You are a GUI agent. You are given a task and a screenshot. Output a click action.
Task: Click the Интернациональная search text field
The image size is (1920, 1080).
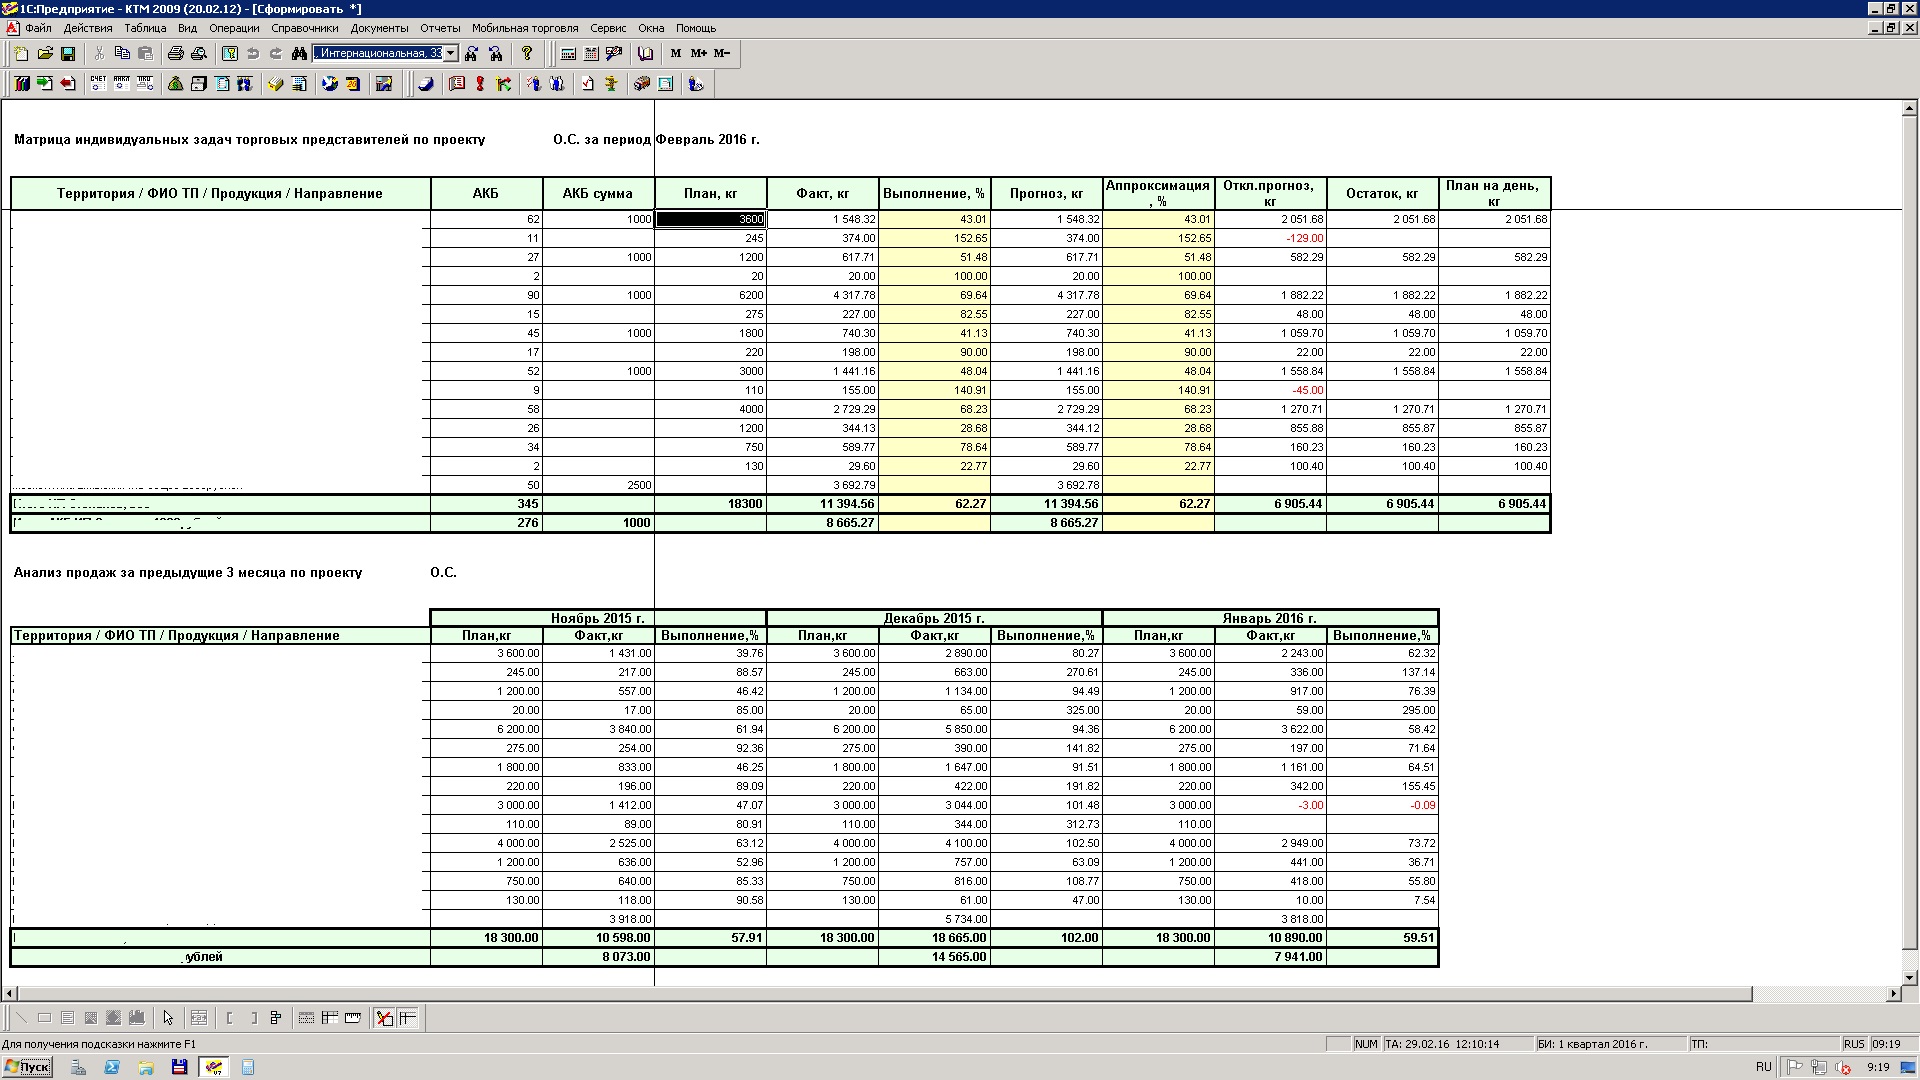pos(378,53)
